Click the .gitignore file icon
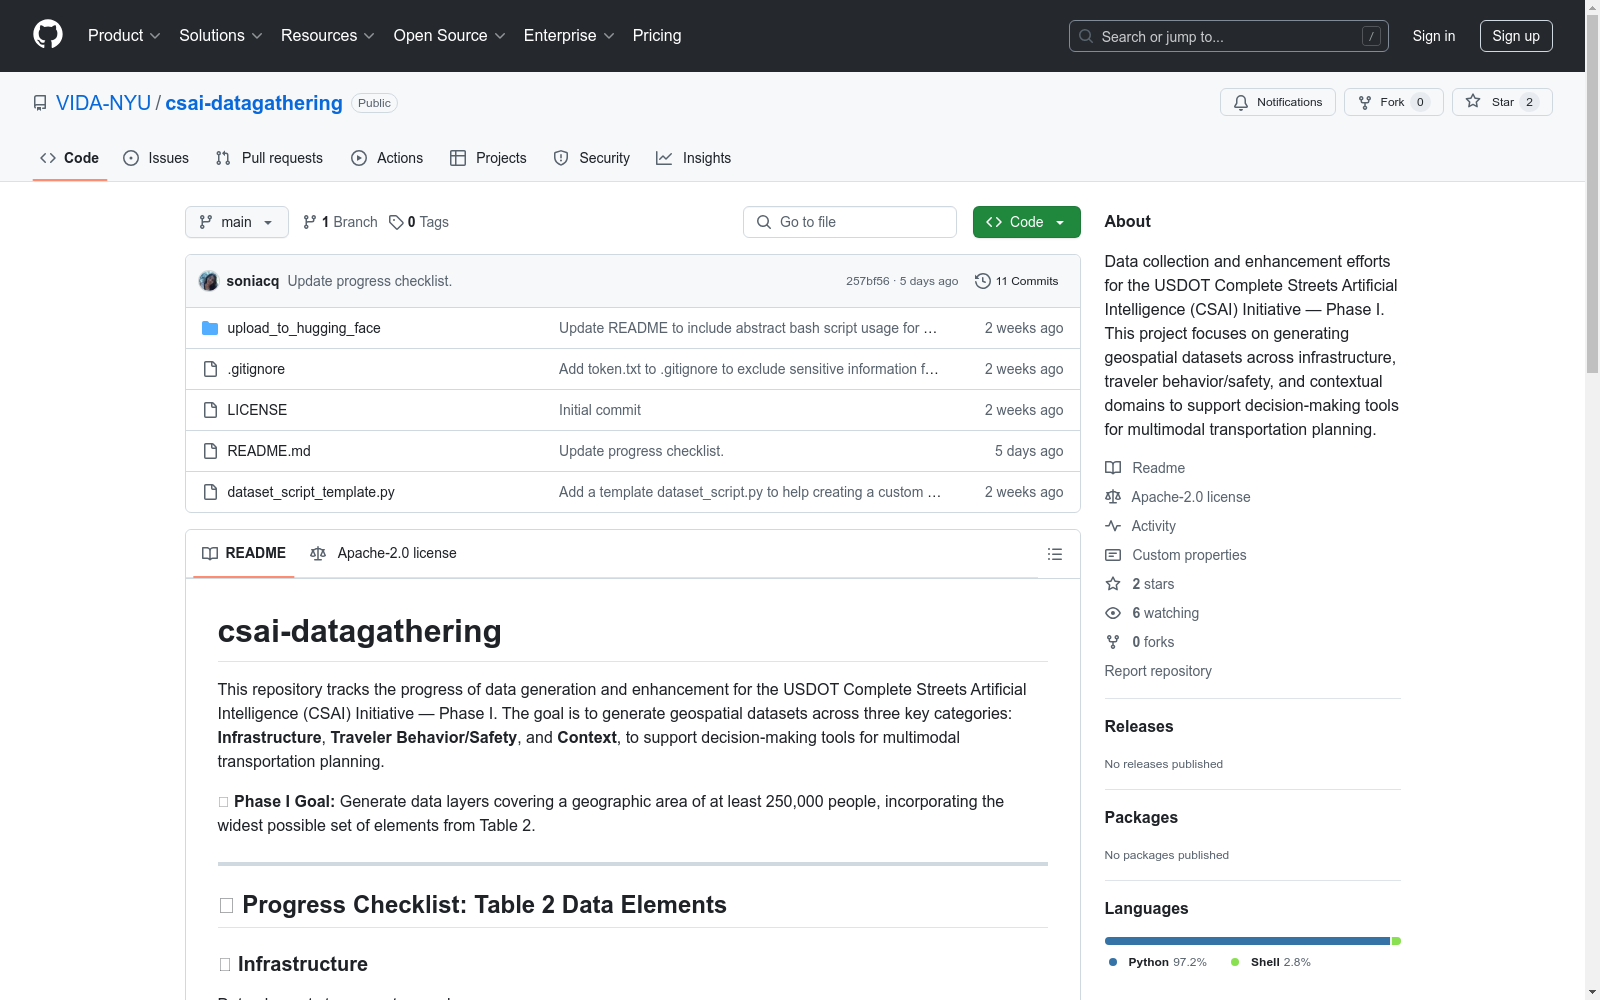The image size is (1600, 1000). tap(210, 369)
